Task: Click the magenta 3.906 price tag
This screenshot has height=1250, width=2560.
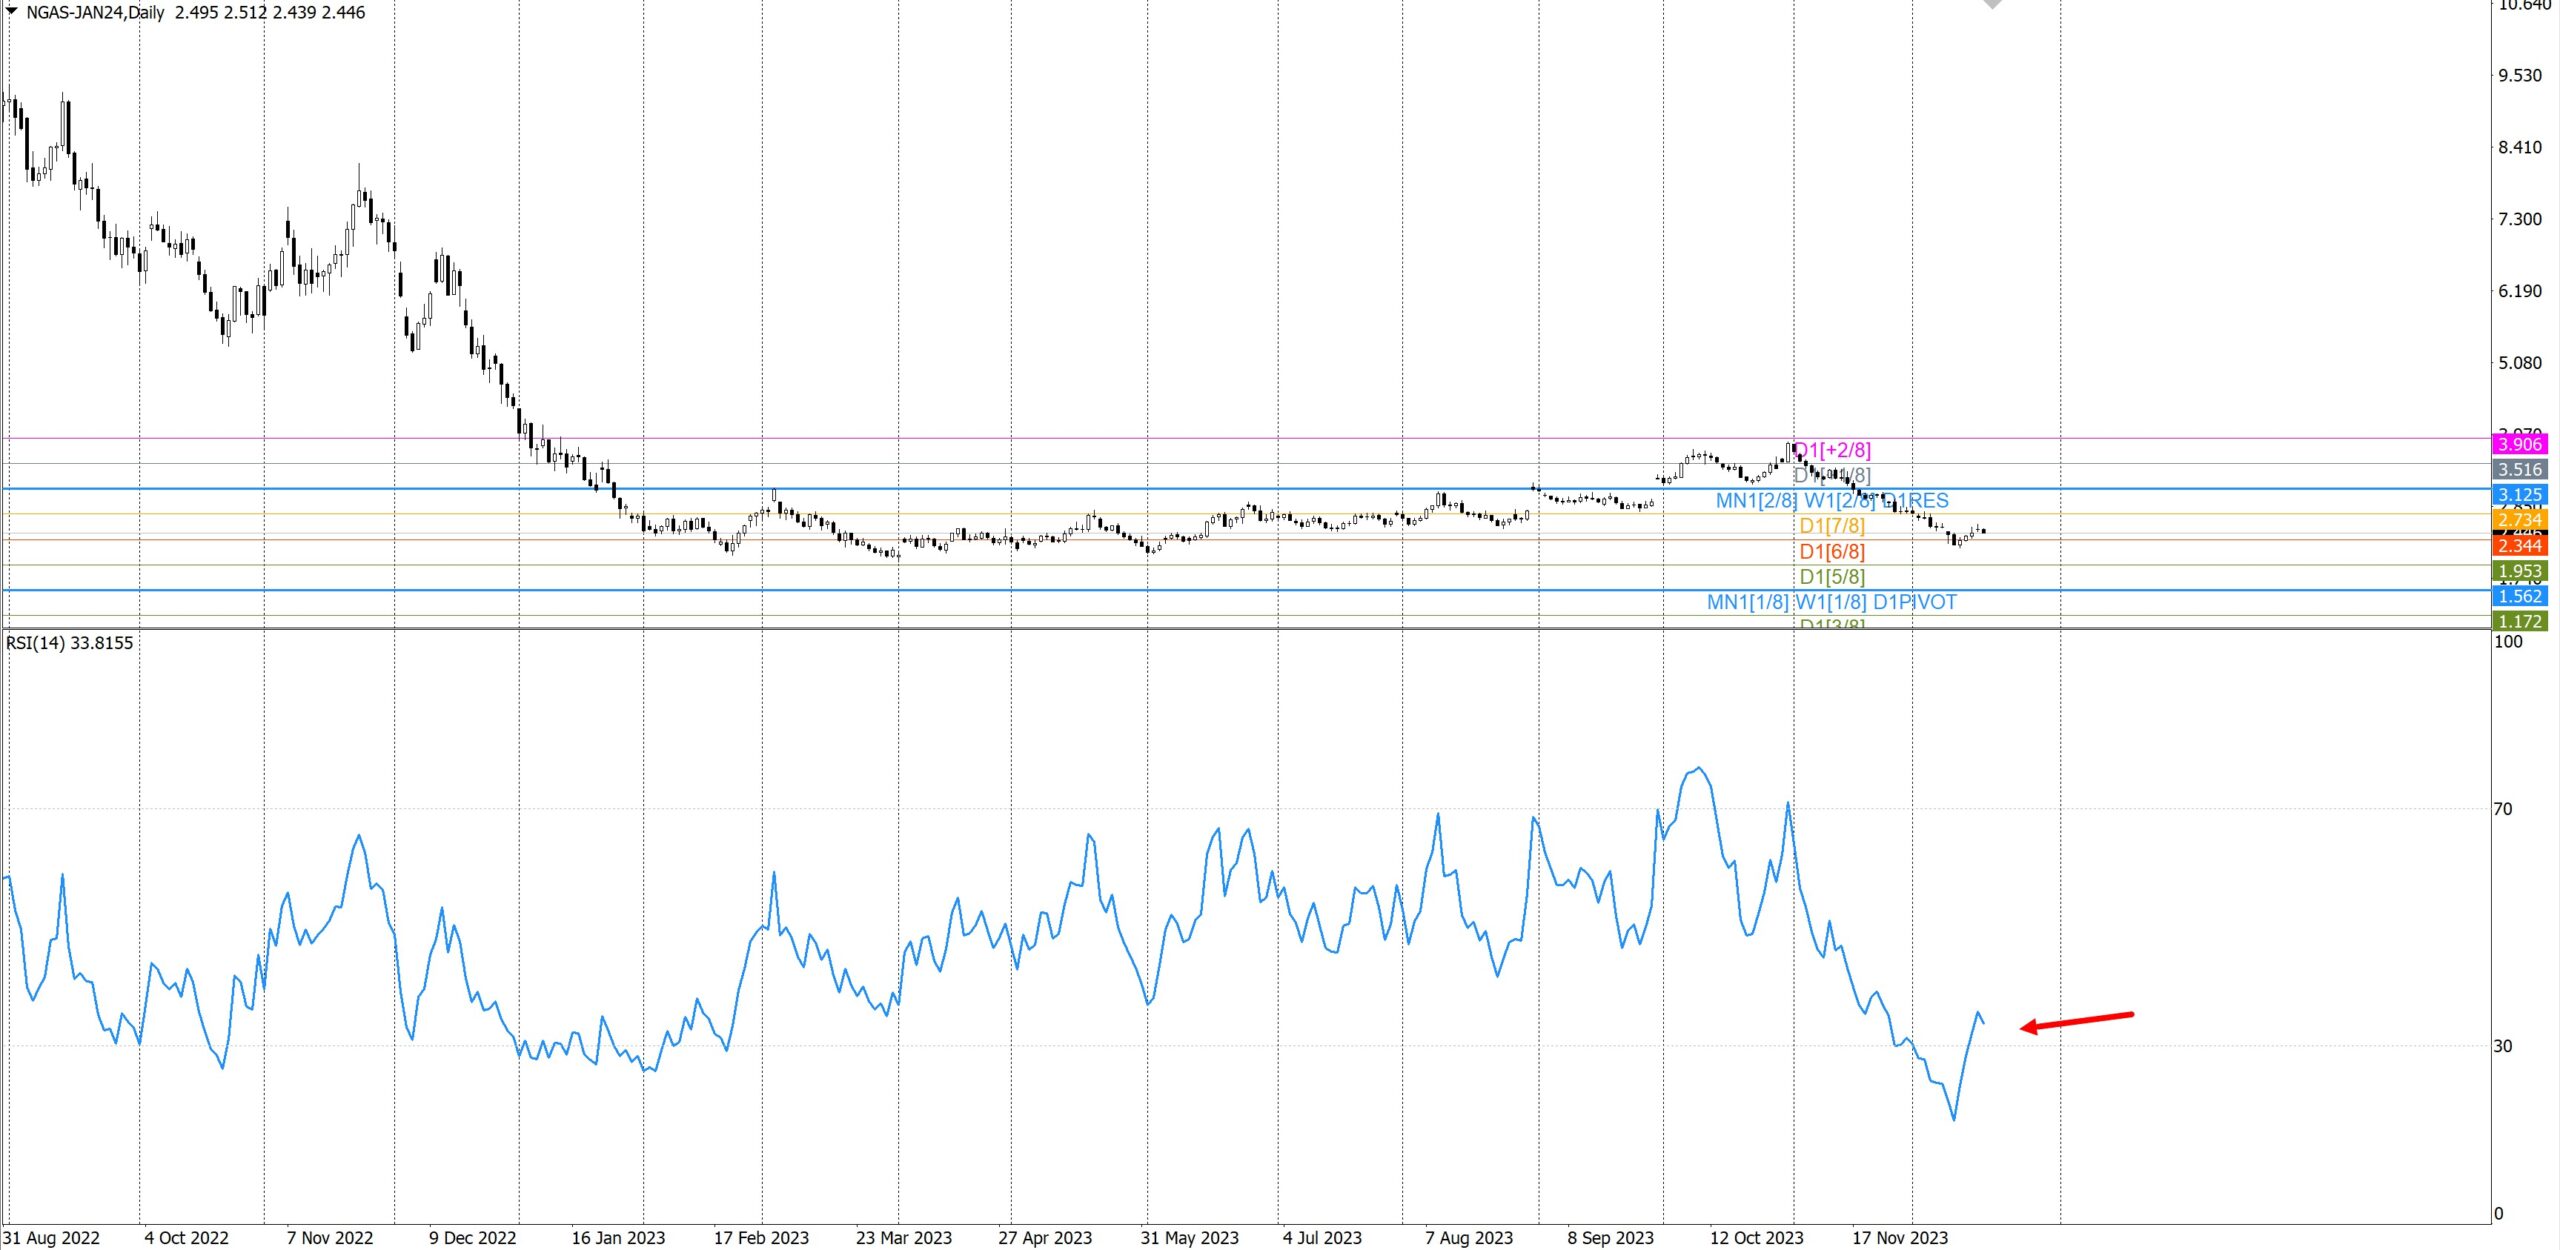Action: click(x=2519, y=444)
